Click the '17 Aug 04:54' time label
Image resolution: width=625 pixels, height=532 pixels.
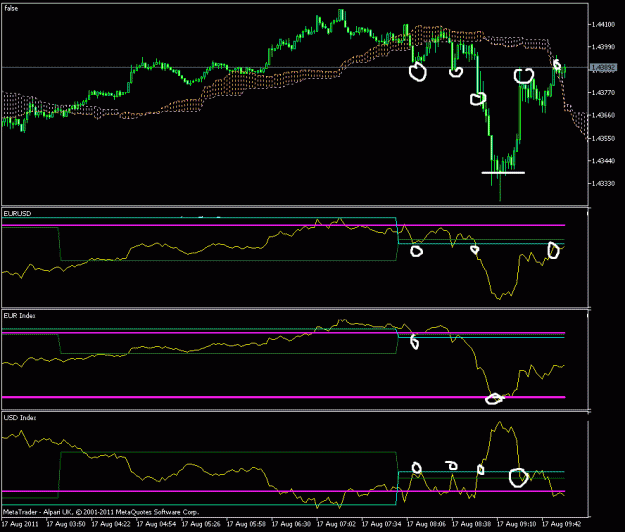(x=156, y=524)
